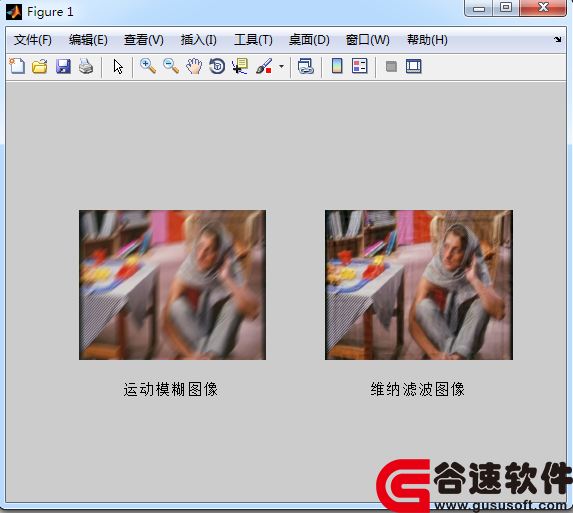This screenshot has width=573, height=513.
Task: Click the Link Plot toolbar icon
Action: click(x=306, y=66)
